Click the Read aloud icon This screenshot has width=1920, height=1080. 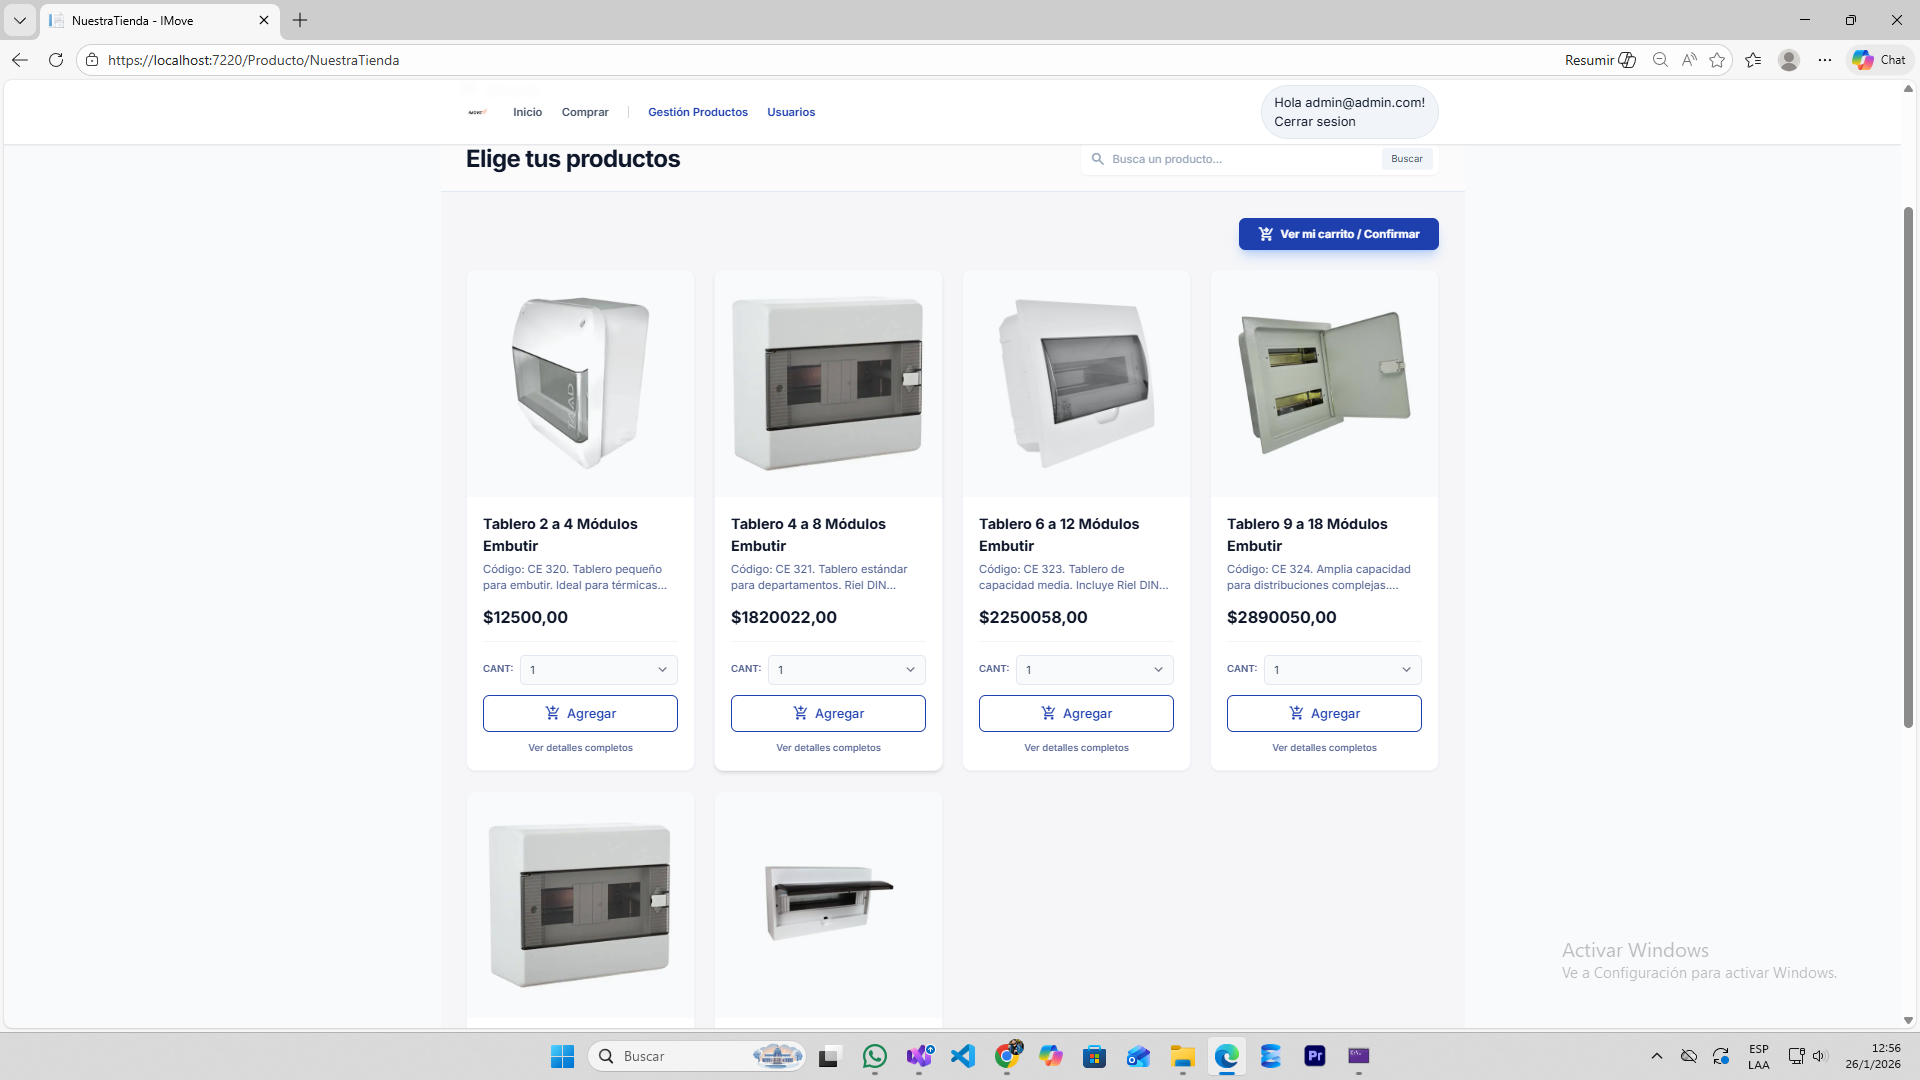click(x=1690, y=60)
